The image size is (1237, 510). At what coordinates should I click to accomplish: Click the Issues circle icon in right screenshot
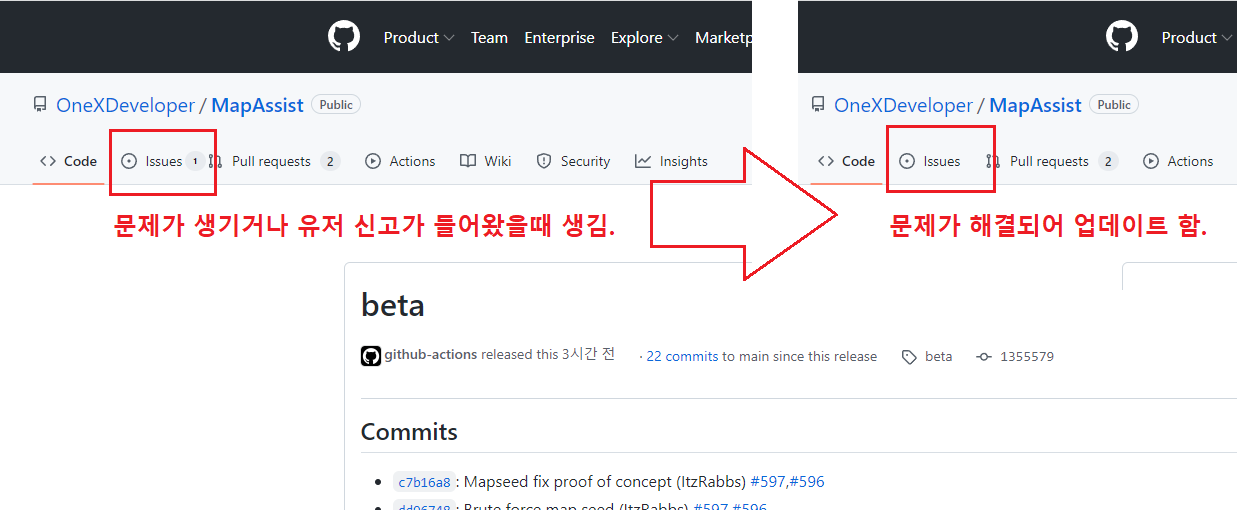coord(907,161)
